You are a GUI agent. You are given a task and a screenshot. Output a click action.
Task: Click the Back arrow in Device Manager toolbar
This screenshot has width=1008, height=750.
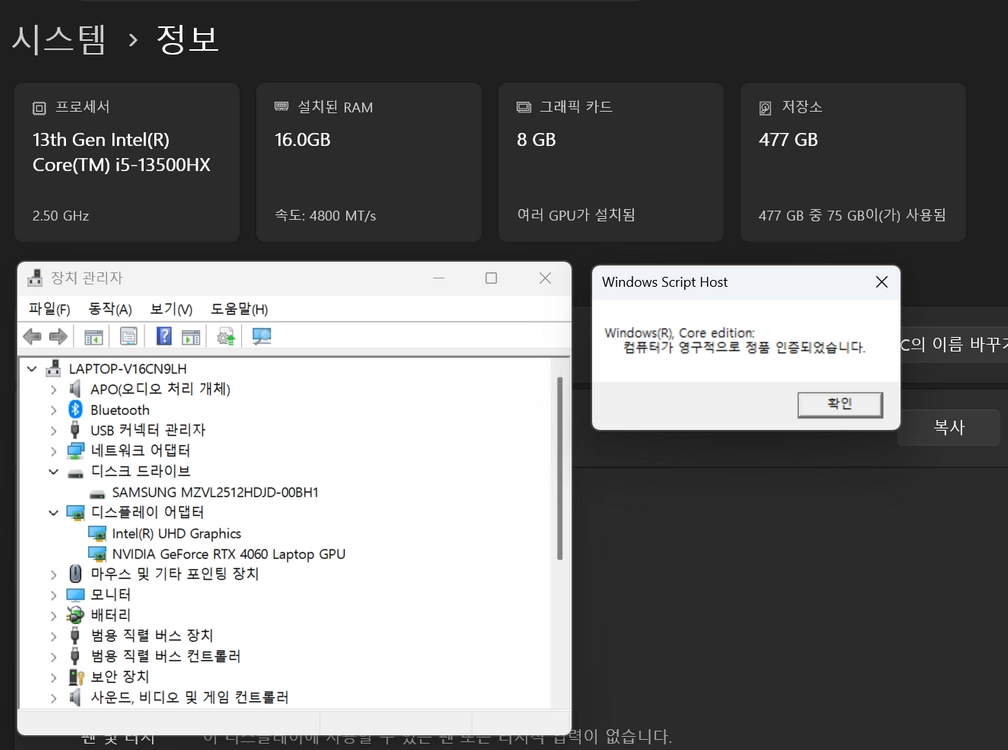pos(32,336)
